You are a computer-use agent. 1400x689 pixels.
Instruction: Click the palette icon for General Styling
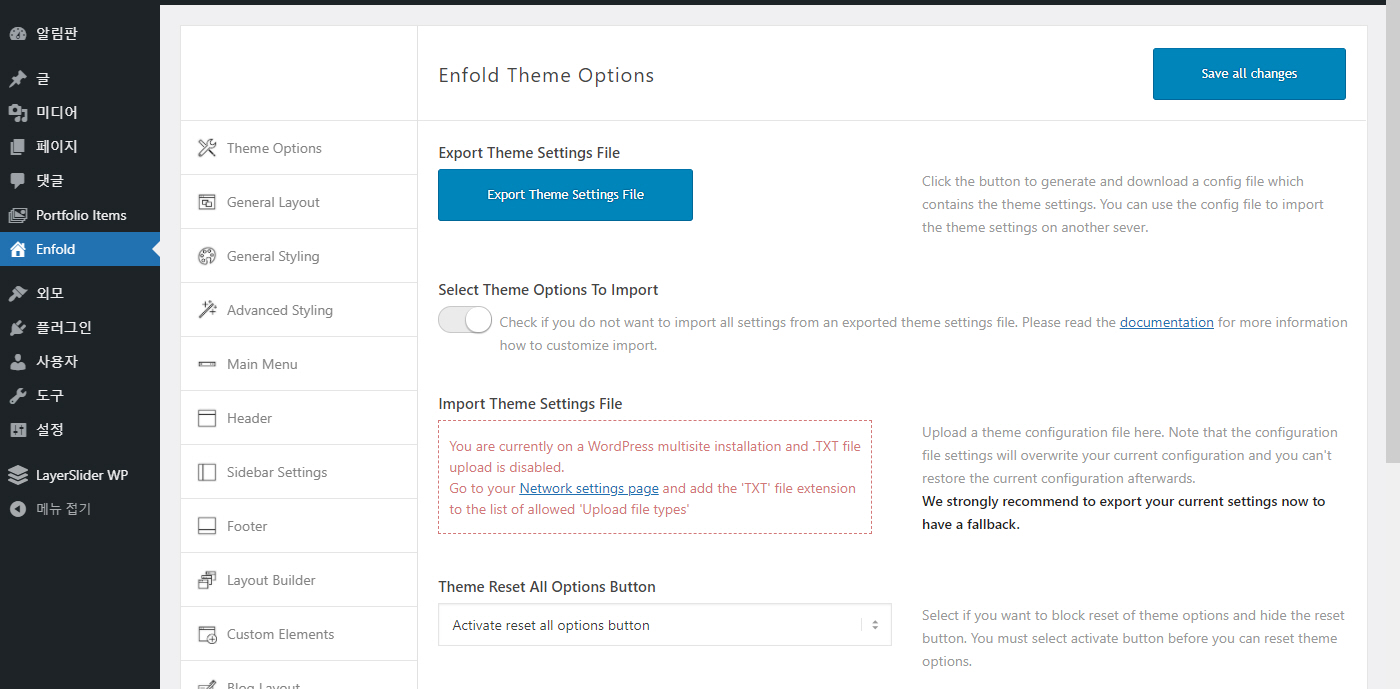point(207,256)
